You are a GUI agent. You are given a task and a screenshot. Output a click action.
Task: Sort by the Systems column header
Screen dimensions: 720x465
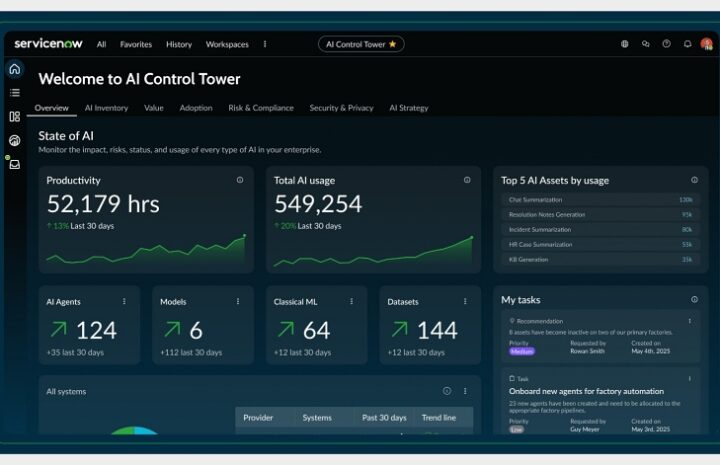(x=317, y=418)
